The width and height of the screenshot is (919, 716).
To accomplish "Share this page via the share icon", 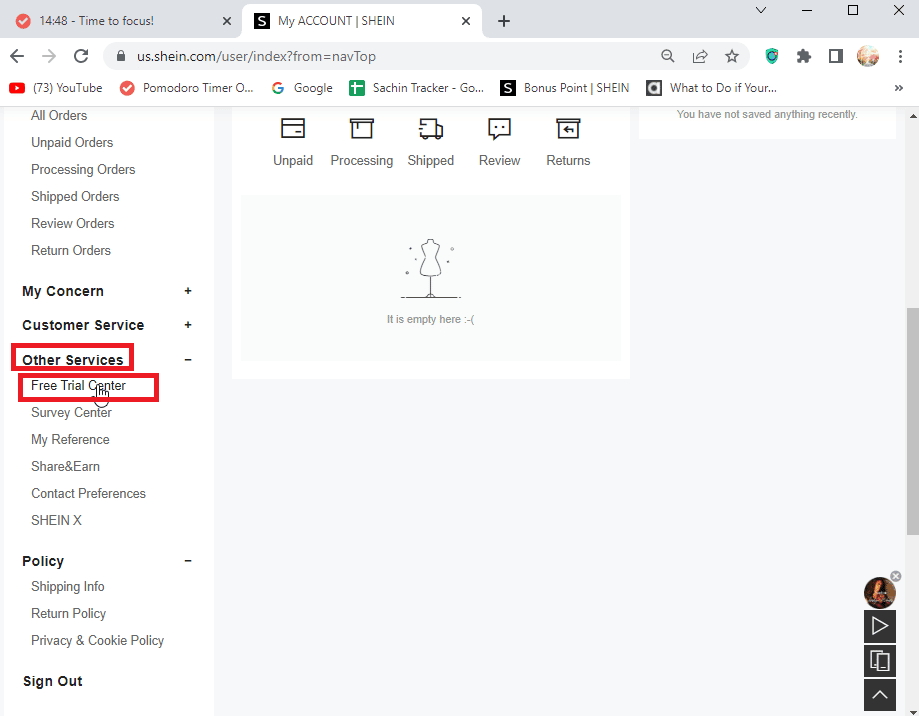I will pos(700,56).
